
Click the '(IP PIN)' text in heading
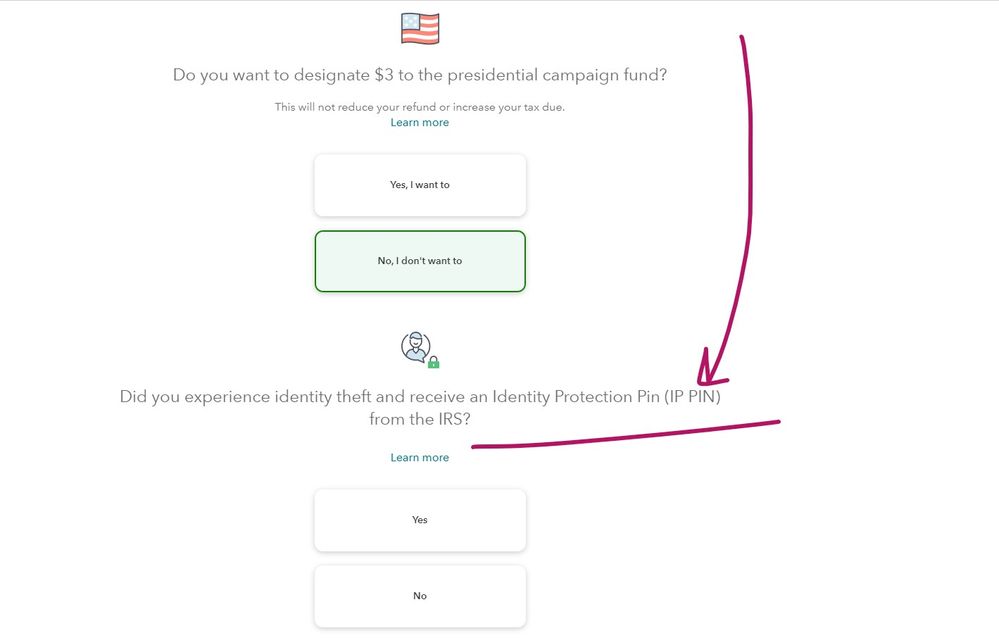click(693, 397)
